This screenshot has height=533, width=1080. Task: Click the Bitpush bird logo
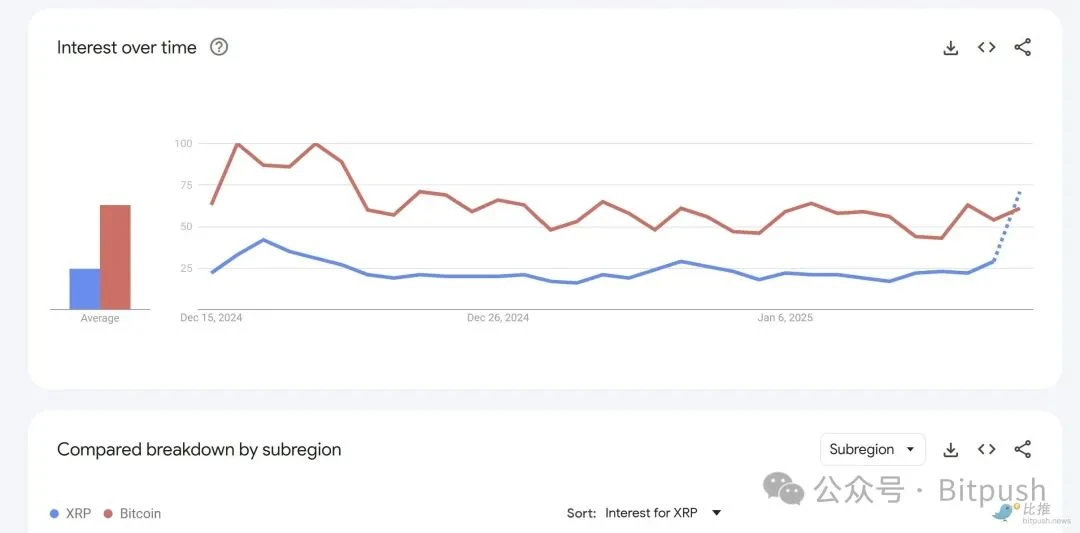(x=1003, y=511)
